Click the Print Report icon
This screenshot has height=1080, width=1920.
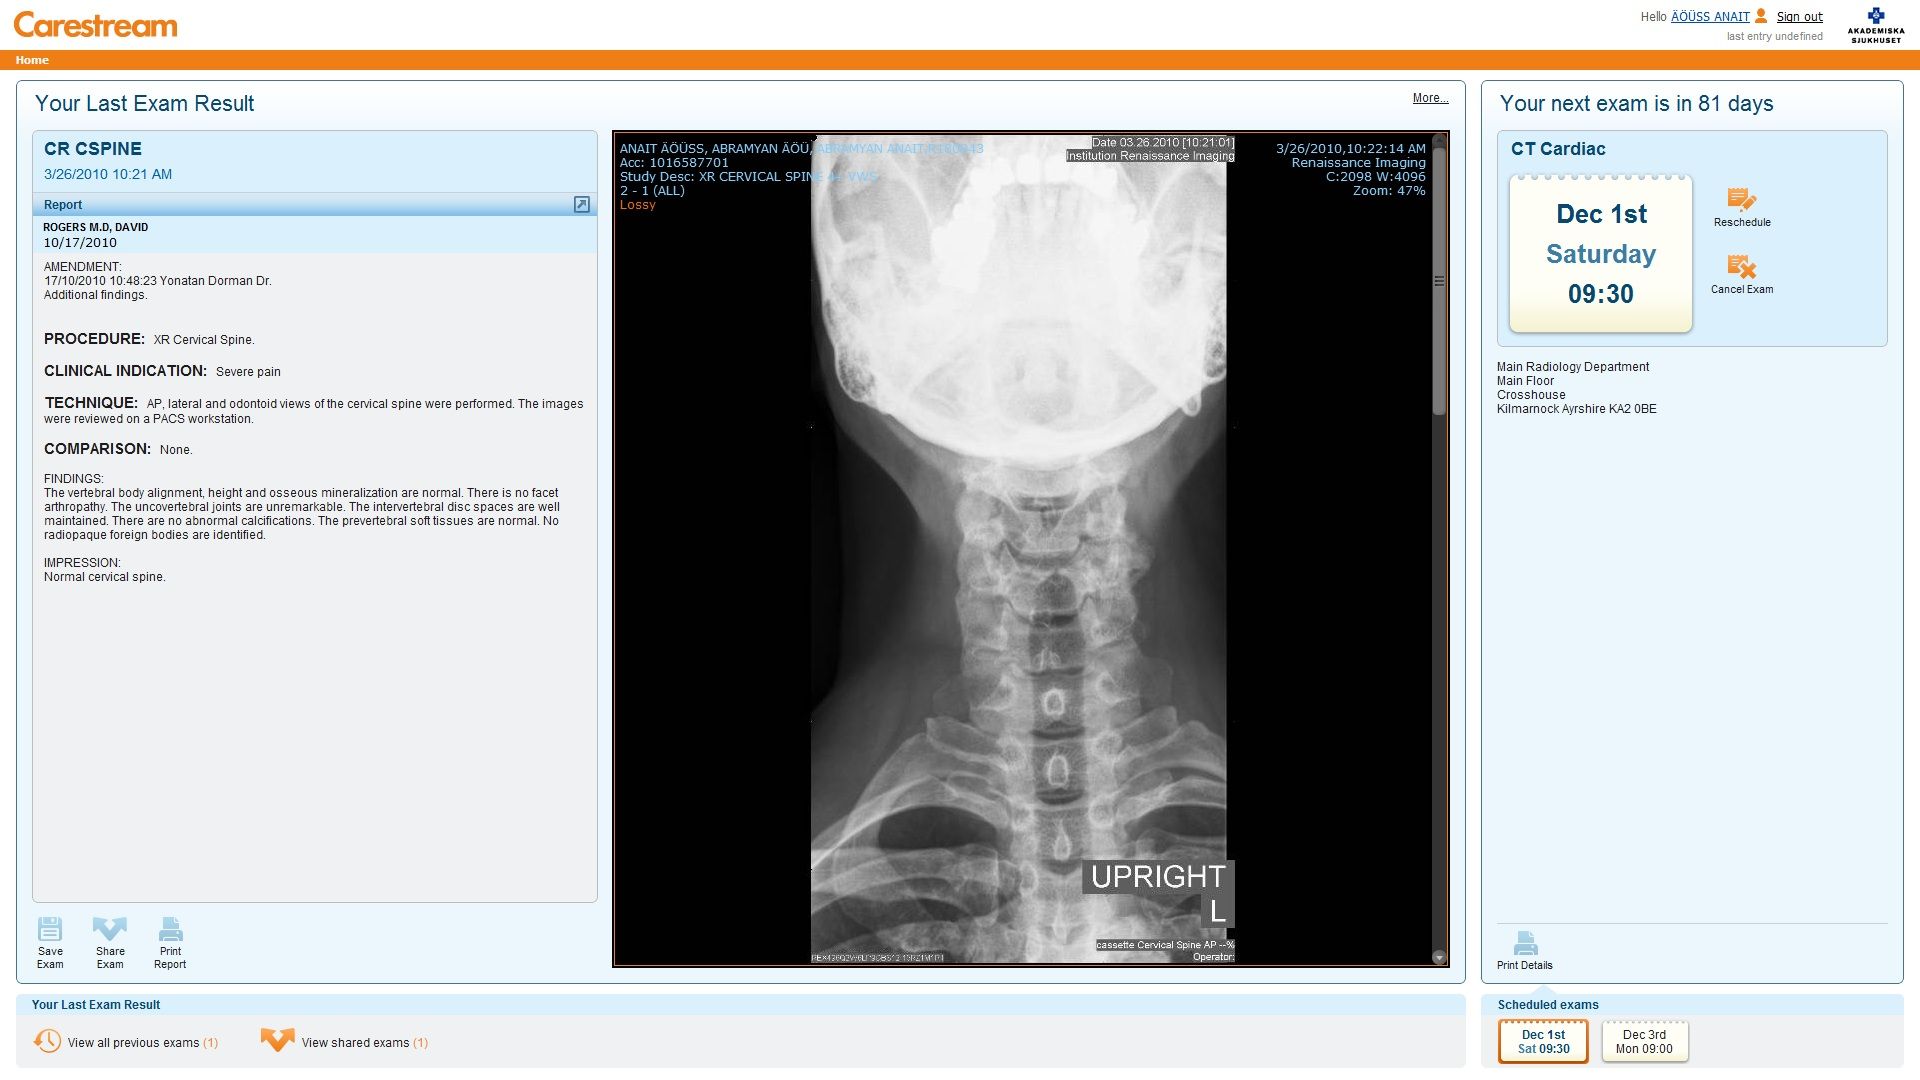[x=170, y=929]
